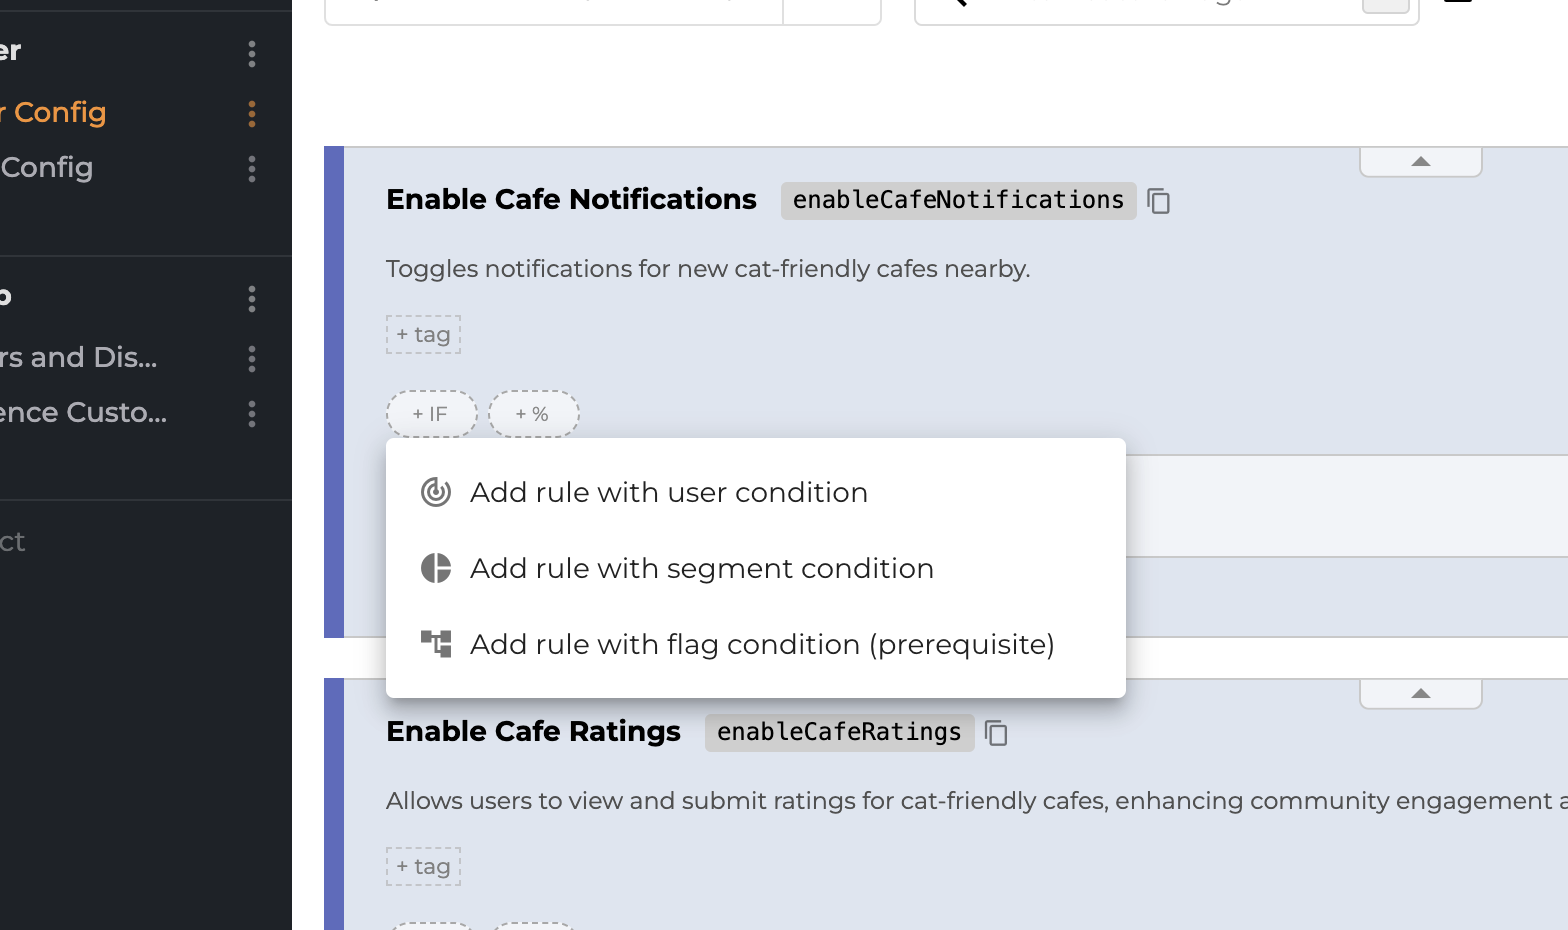Click the + % button under Cafe Notifications
The height and width of the screenshot is (930, 1568).
coord(534,414)
